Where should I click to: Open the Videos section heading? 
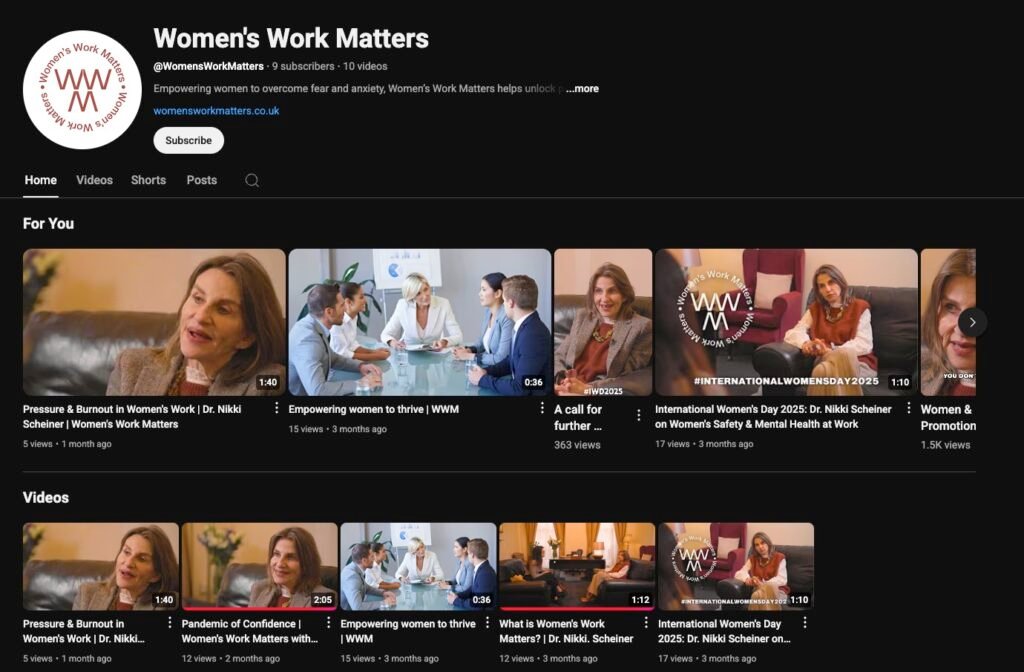(46, 498)
